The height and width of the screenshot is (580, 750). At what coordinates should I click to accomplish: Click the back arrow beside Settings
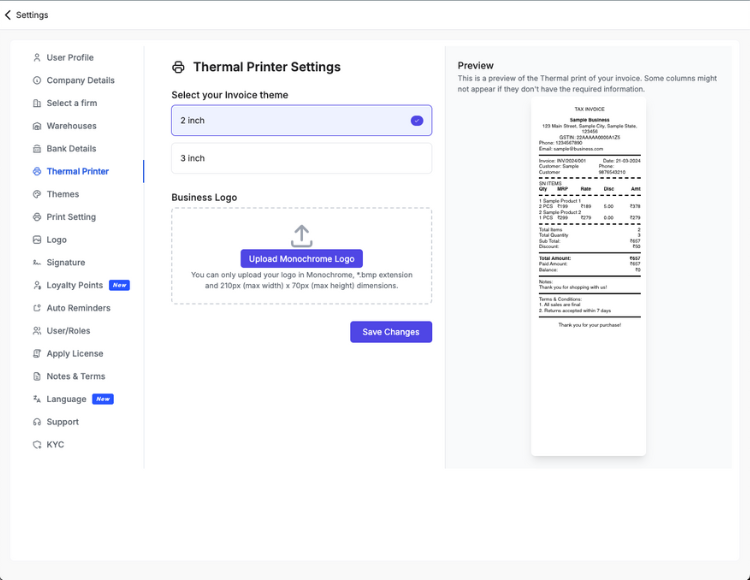(8, 15)
